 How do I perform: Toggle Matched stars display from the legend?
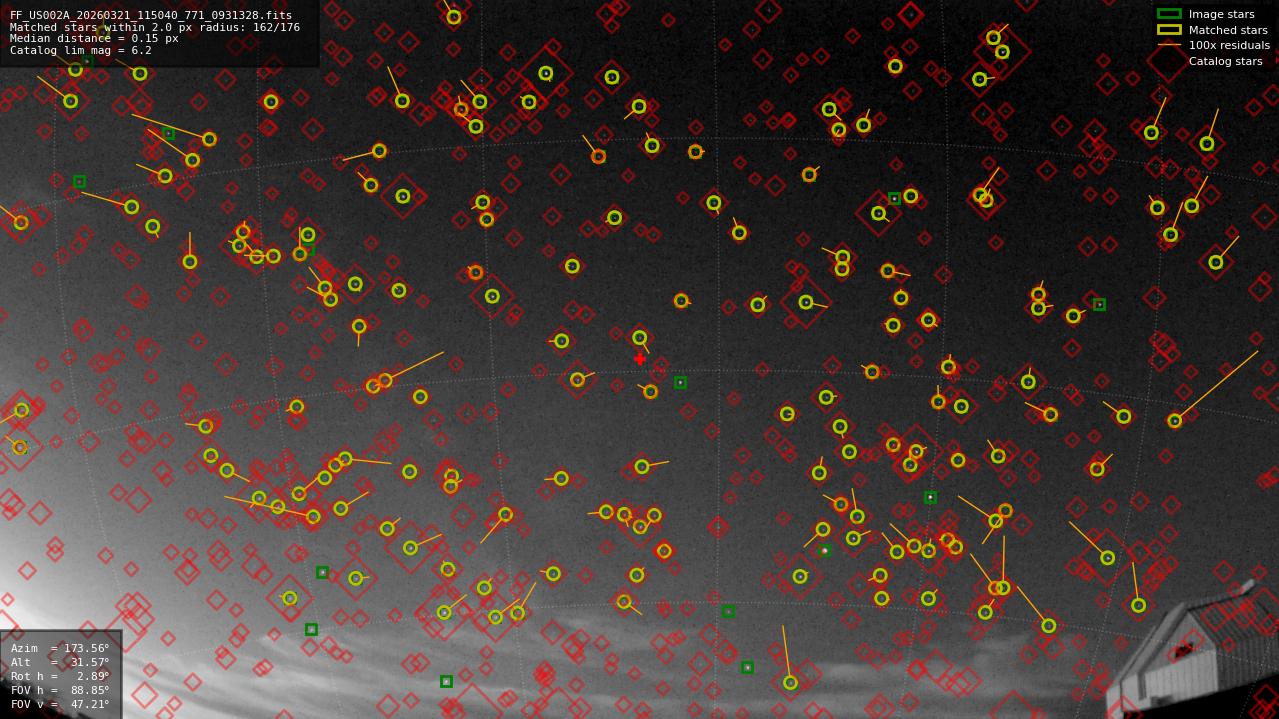click(x=1230, y=30)
